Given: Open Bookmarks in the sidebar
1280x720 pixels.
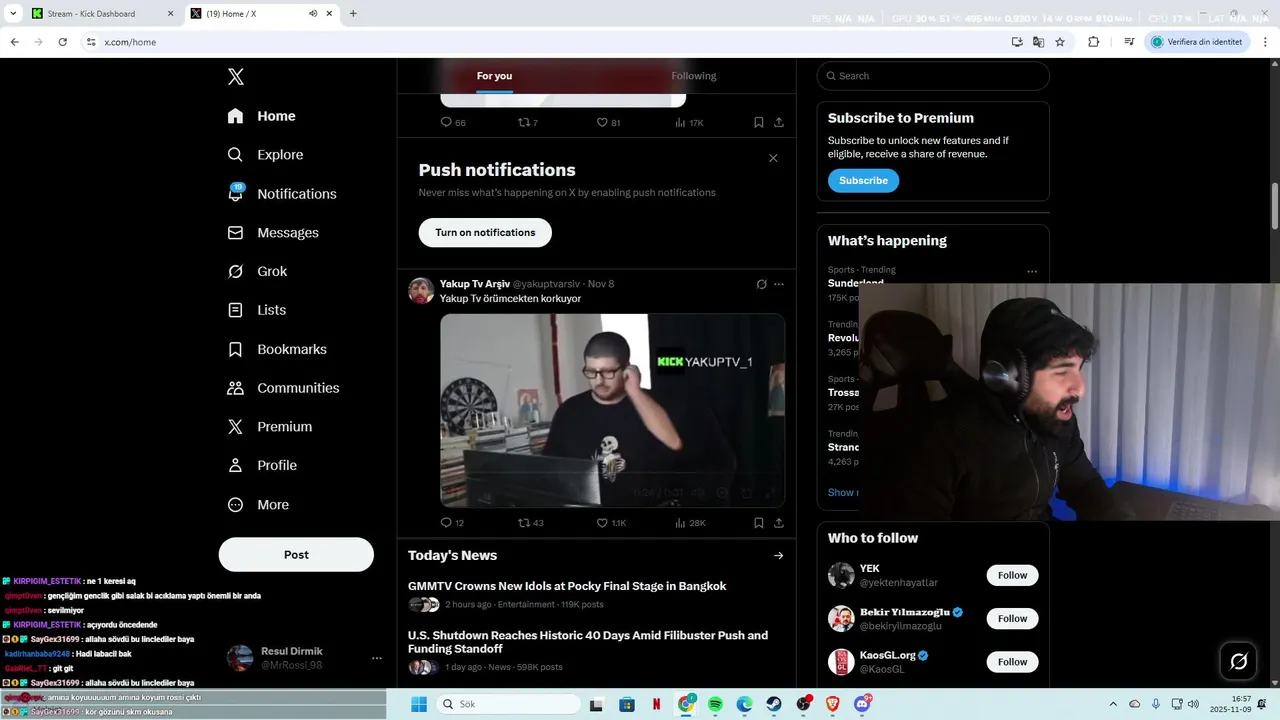Looking at the screenshot, I should [278, 349].
